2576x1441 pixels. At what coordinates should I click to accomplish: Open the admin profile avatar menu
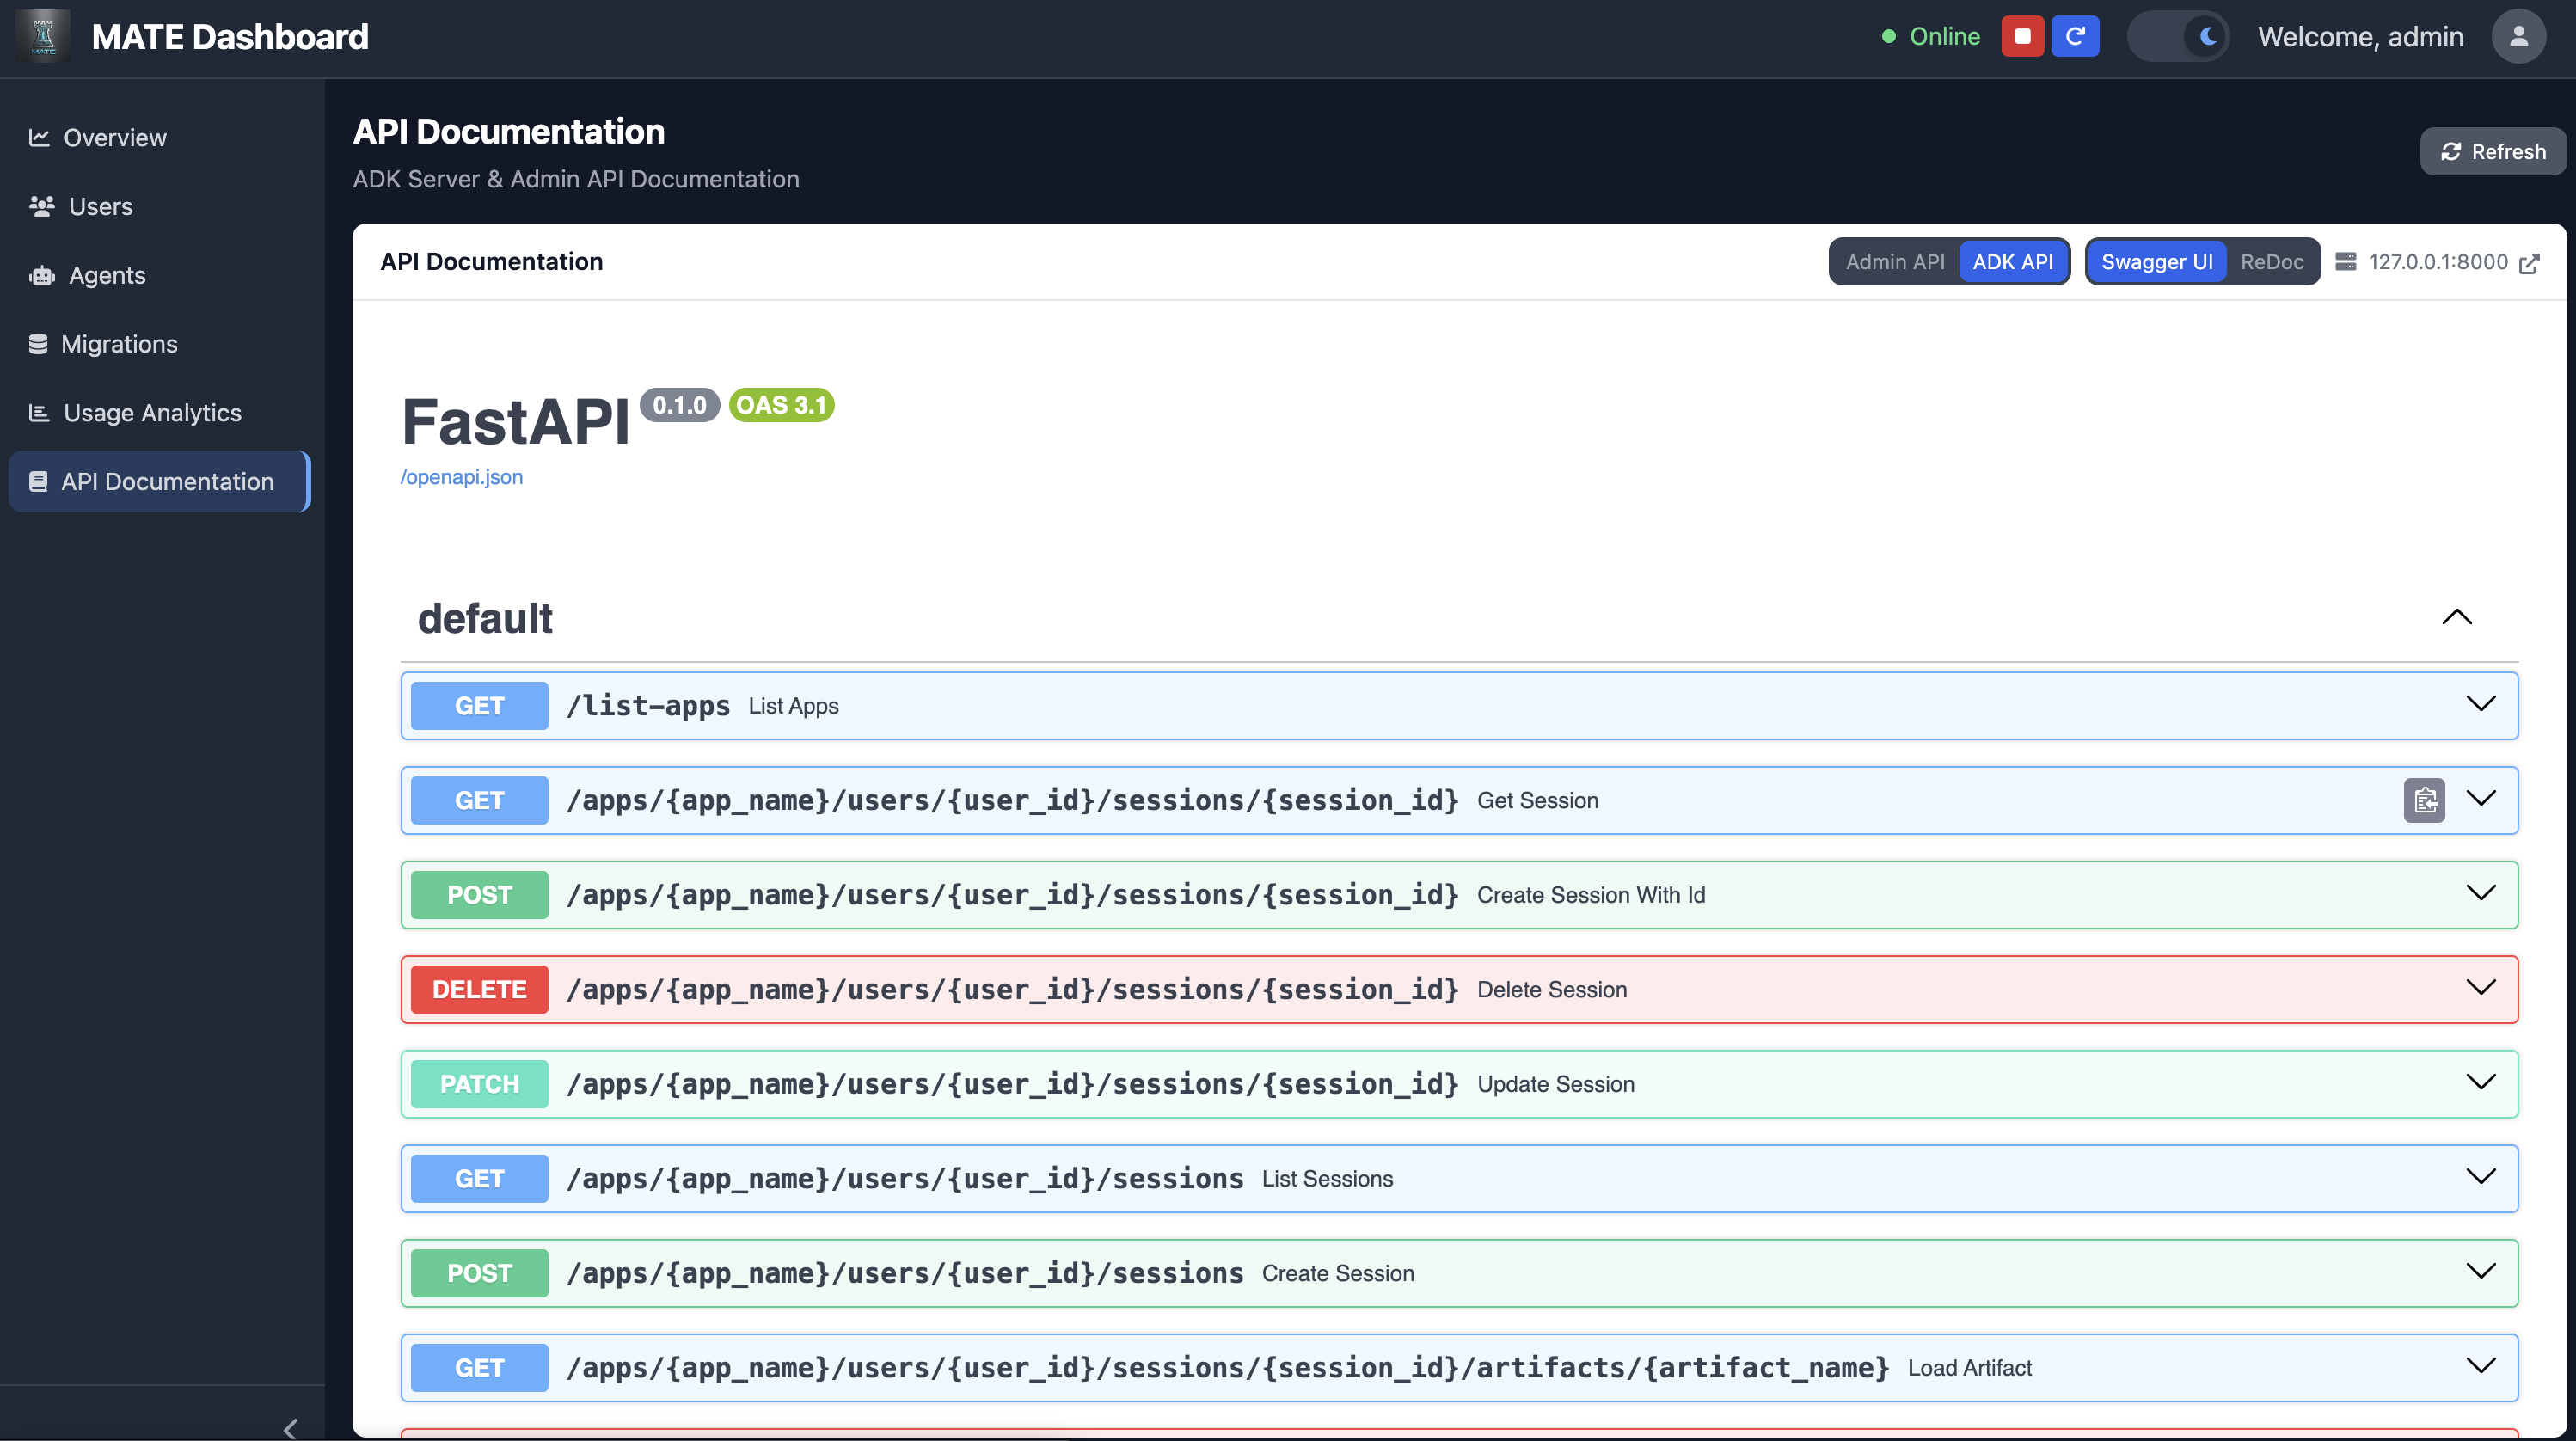[x=2519, y=36]
